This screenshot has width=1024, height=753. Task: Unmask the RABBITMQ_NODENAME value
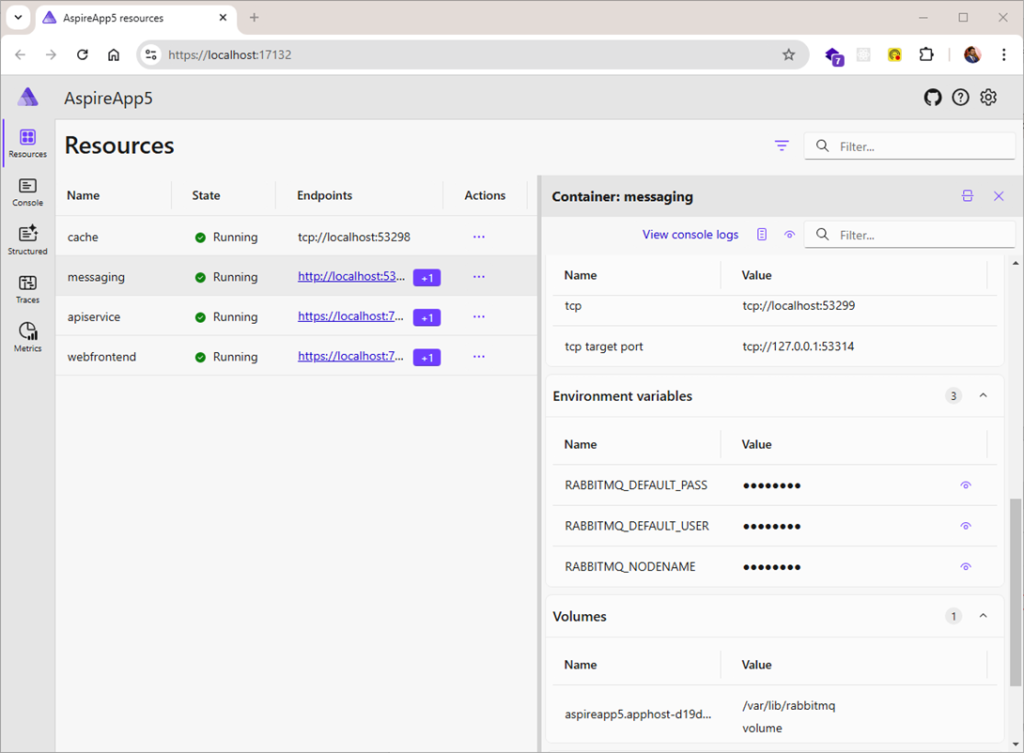965,567
